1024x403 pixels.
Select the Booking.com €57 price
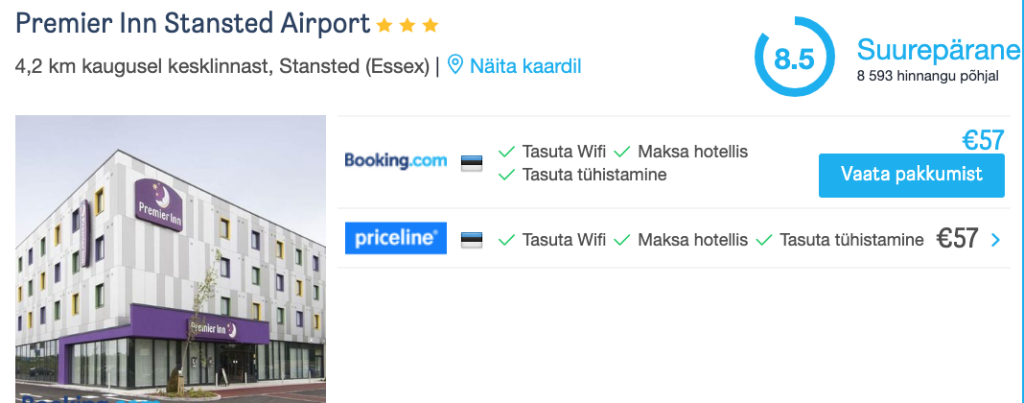click(x=982, y=141)
